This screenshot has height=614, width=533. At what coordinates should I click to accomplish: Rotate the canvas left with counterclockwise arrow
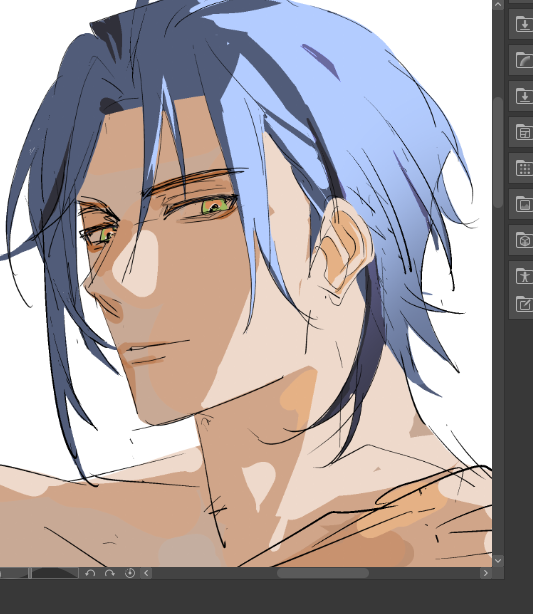tap(90, 573)
